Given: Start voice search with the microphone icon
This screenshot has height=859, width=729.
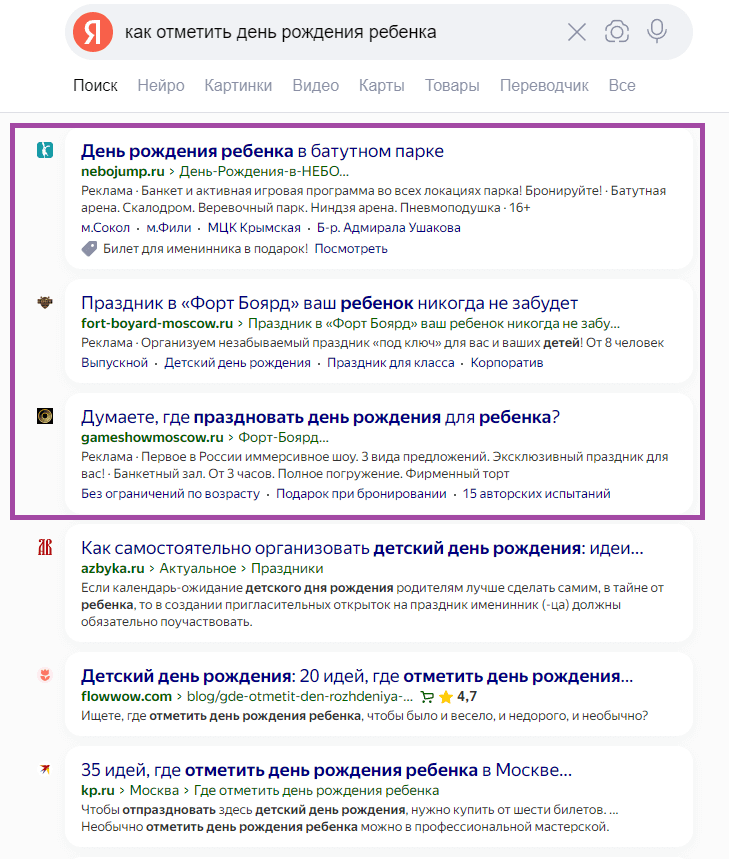Looking at the screenshot, I should [657, 31].
